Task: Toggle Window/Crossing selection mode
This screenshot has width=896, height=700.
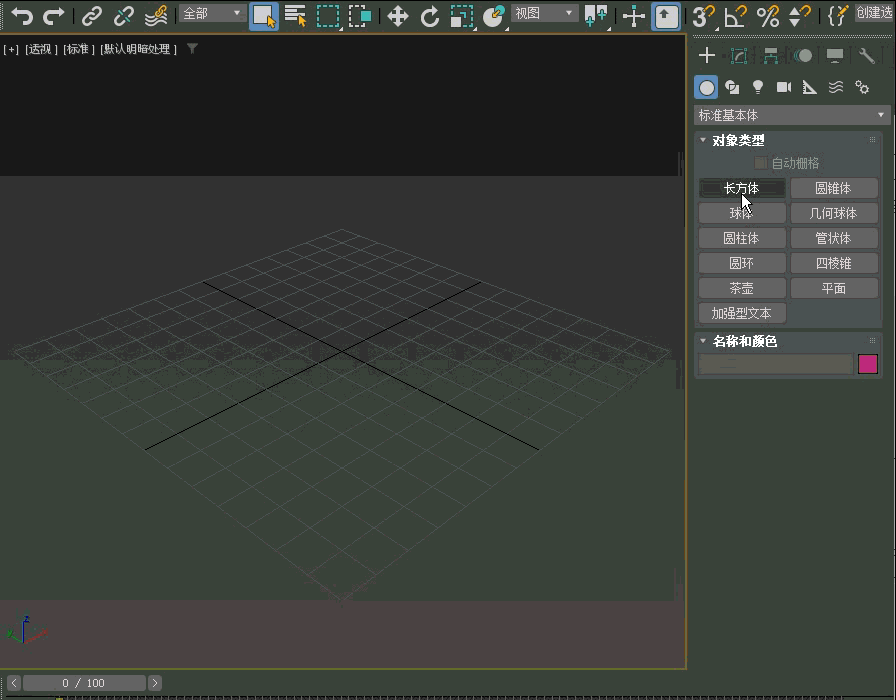Action: click(360, 16)
